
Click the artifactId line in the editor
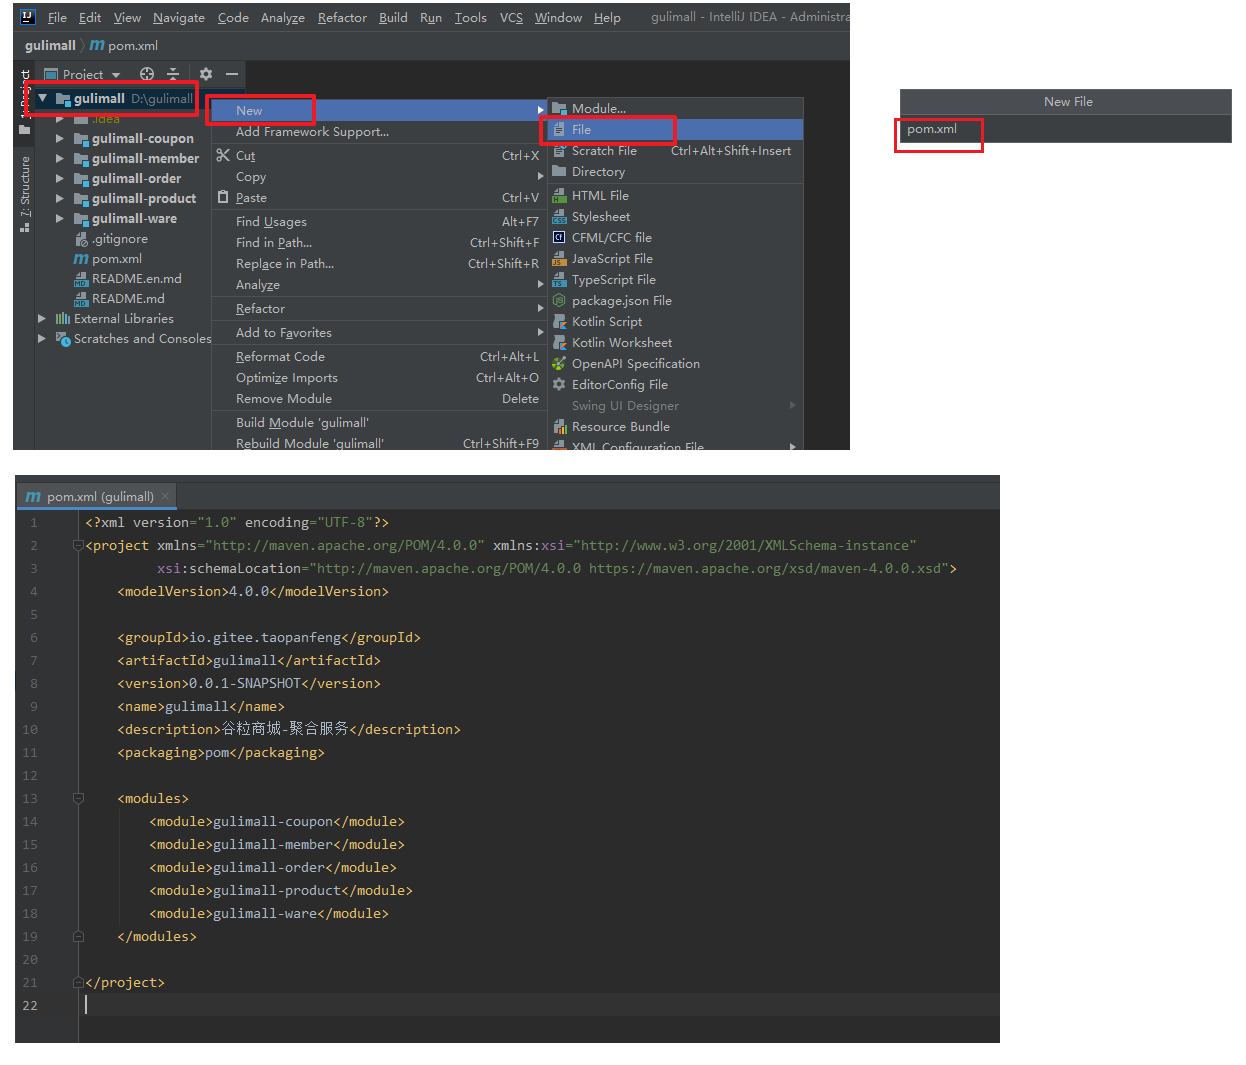(249, 661)
